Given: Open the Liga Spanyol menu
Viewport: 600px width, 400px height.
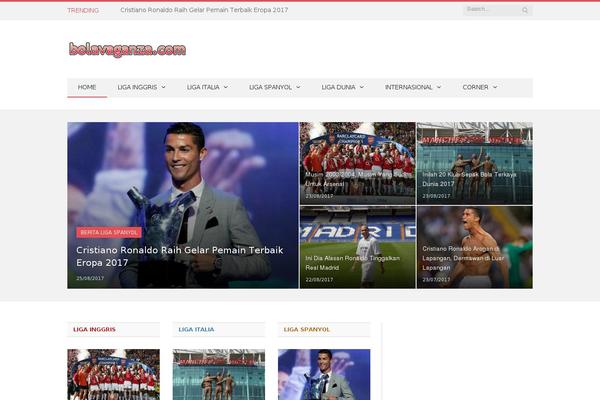Looking at the screenshot, I should (270, 87).
